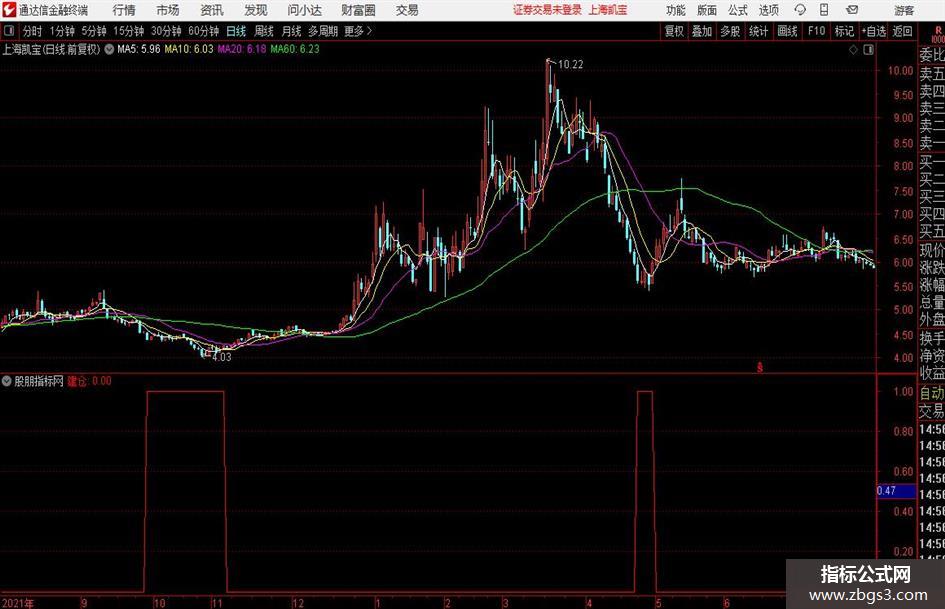Viewport: 945px width, 609px height.
Task: Click the 通达信 red logo icon
Action: click(x=9, y=10)
